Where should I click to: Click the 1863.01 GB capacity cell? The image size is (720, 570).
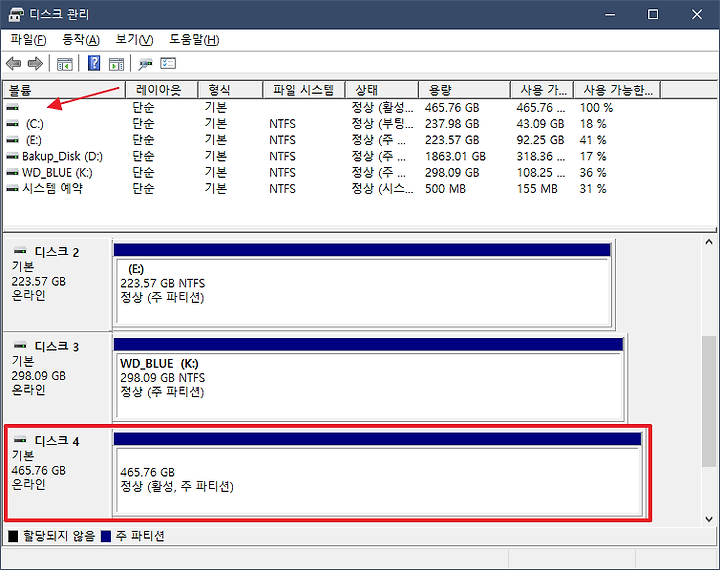click(x=455, y=157)
